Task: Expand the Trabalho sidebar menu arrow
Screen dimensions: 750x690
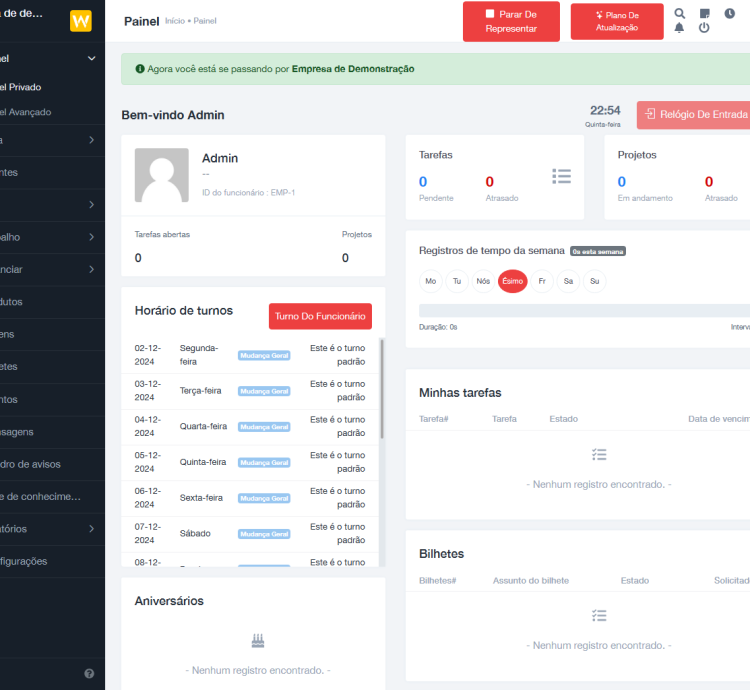Action: tap(91, 237)
